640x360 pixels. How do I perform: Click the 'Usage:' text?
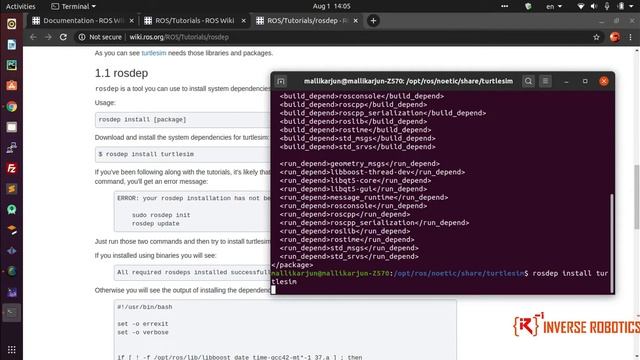[x=105, y=103]
